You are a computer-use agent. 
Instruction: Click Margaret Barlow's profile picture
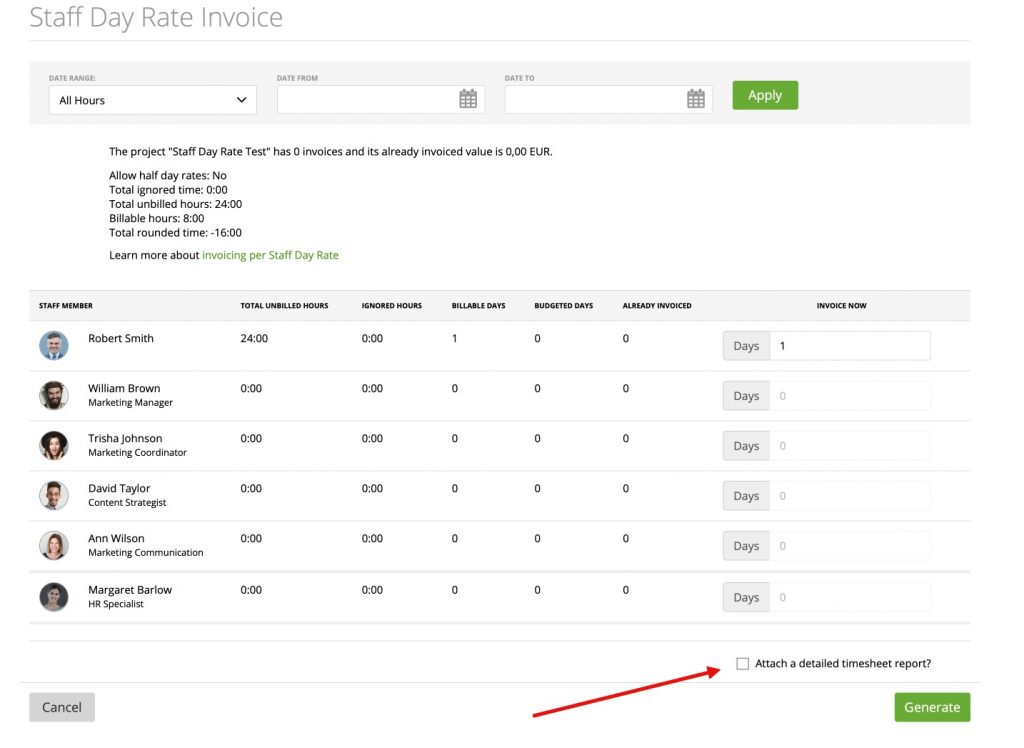coord(53,596)
